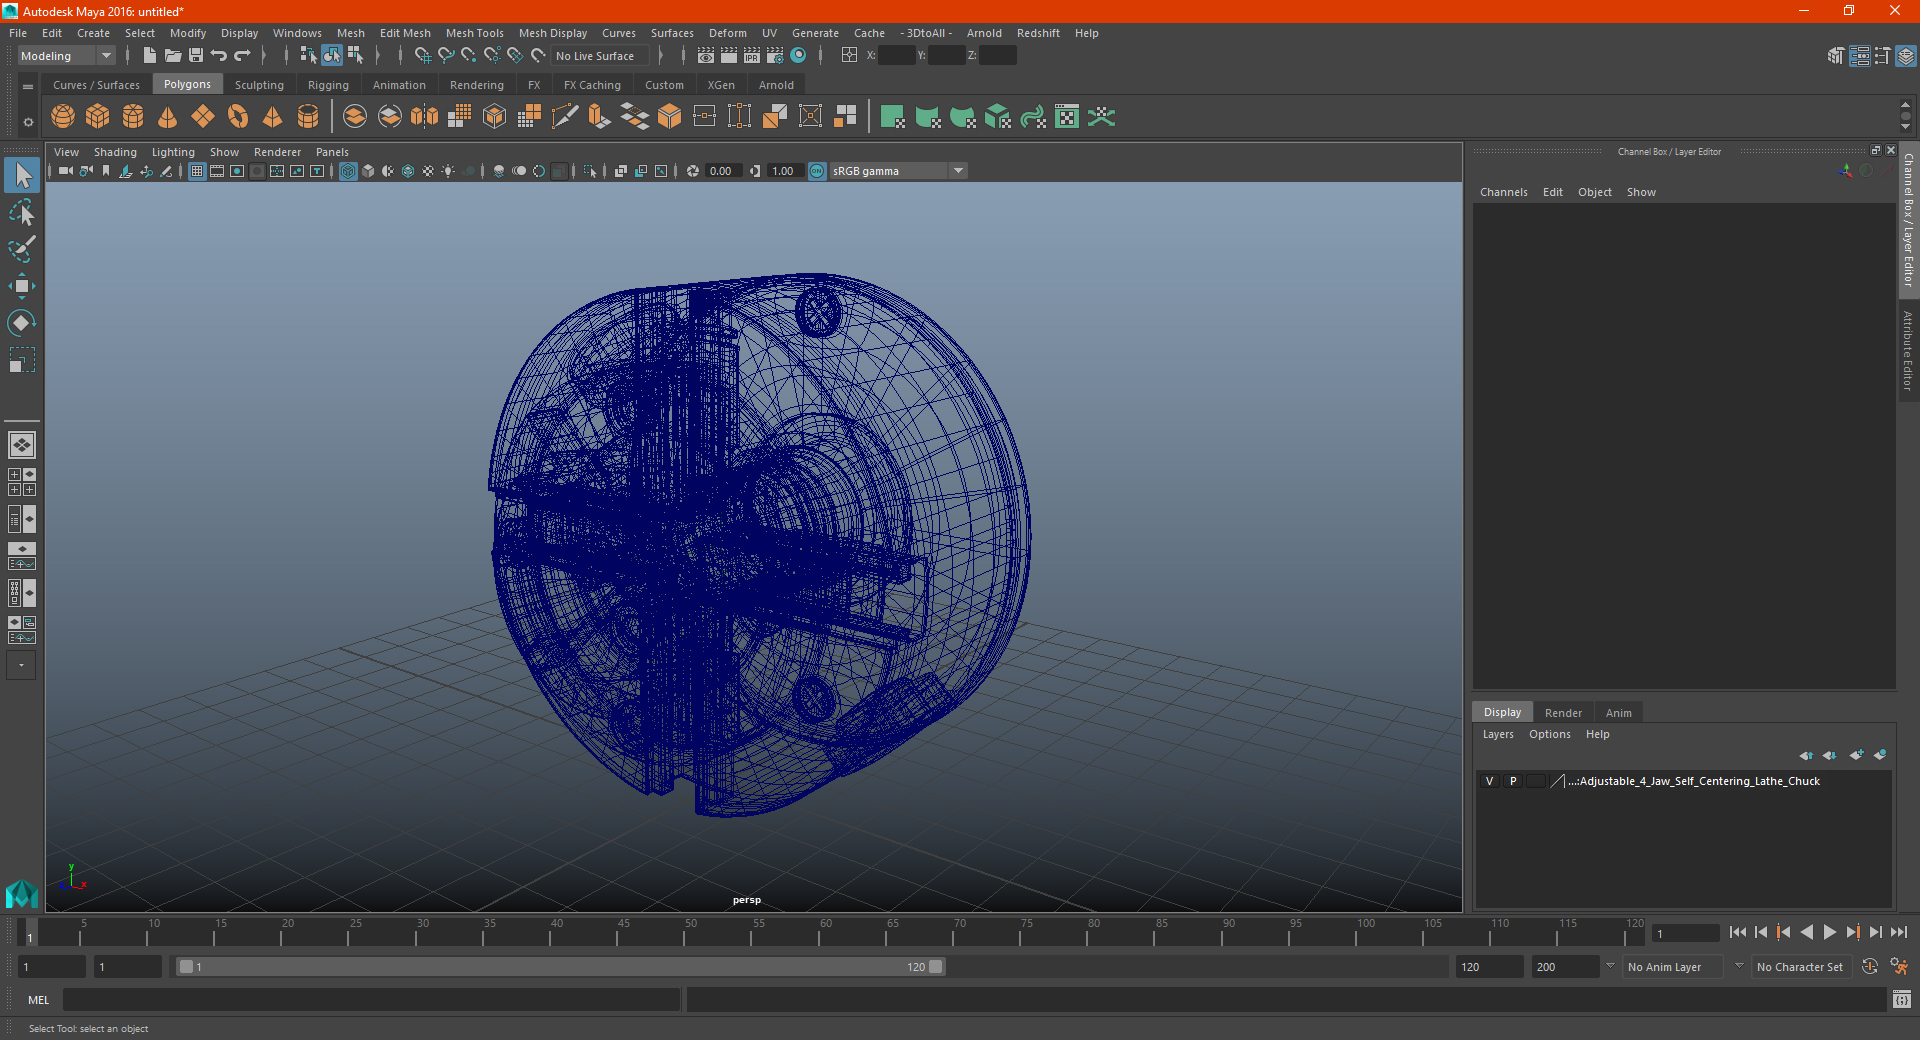
Task: Create a polygon cone from the shelf
Action: click(x=168, y=117)
